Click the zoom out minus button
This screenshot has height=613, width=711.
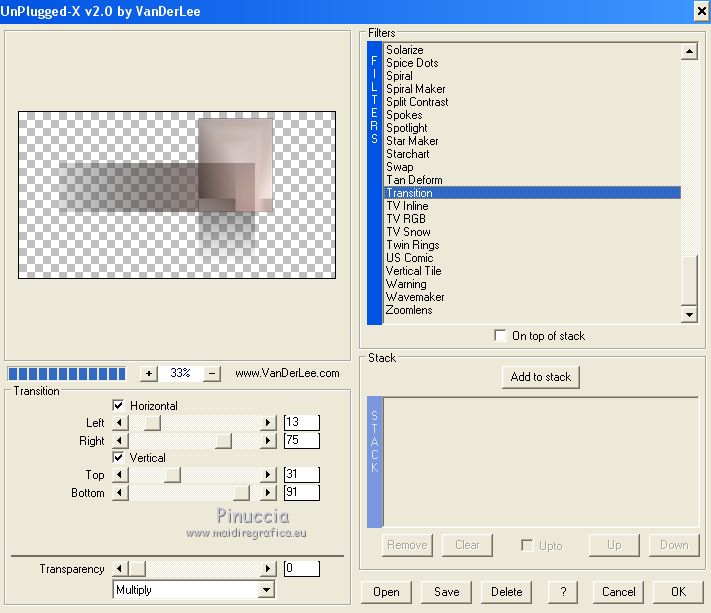(212, 374)
